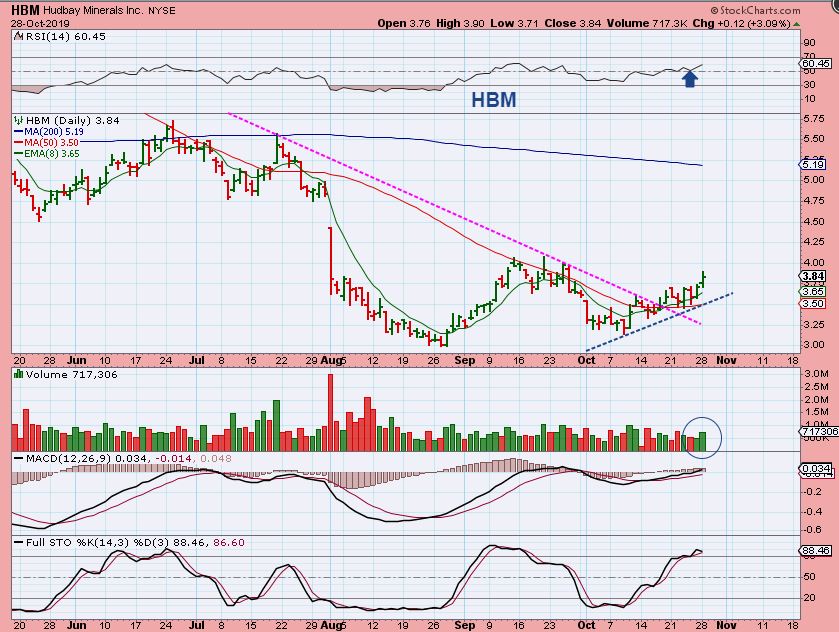Viewport: 839px width, 632px height.
Task: Click the 'Jul' label on price chart axis
Action: coord(196,360)
